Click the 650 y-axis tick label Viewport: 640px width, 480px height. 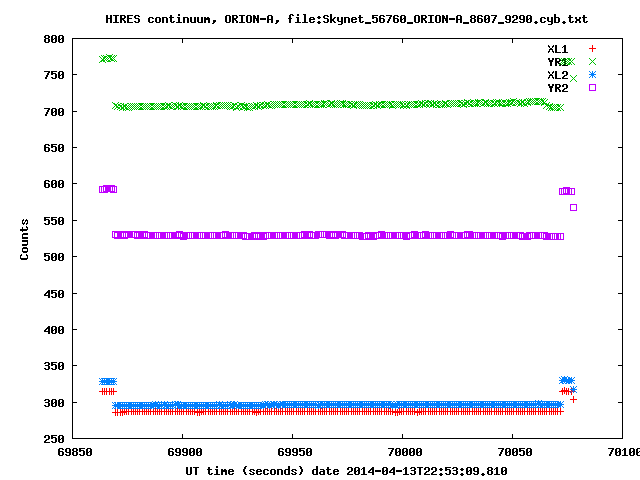[x=54, y=148]
